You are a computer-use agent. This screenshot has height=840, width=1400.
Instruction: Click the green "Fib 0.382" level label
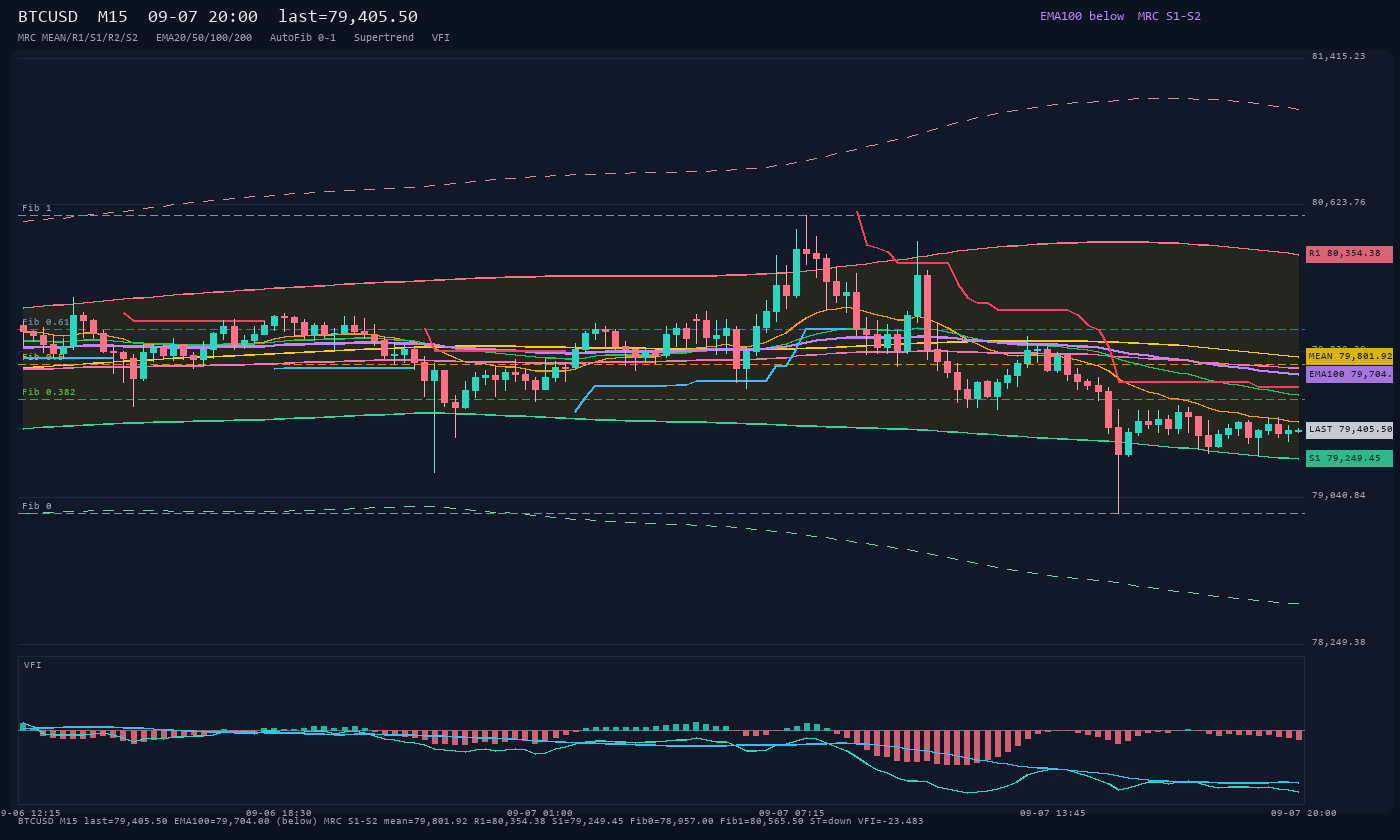pyautogui.click(x=49, y=392)
